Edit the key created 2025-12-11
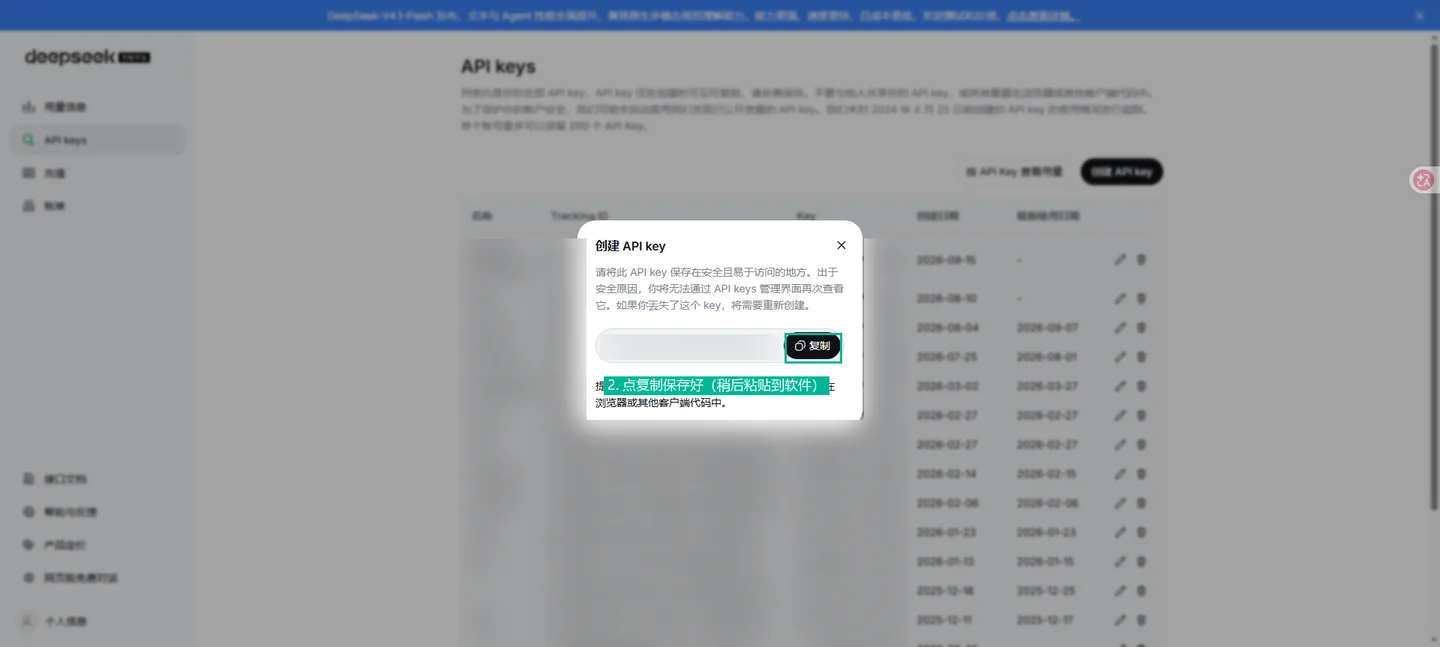Viewport: 1440px width, 647px height. point(1120,620)
